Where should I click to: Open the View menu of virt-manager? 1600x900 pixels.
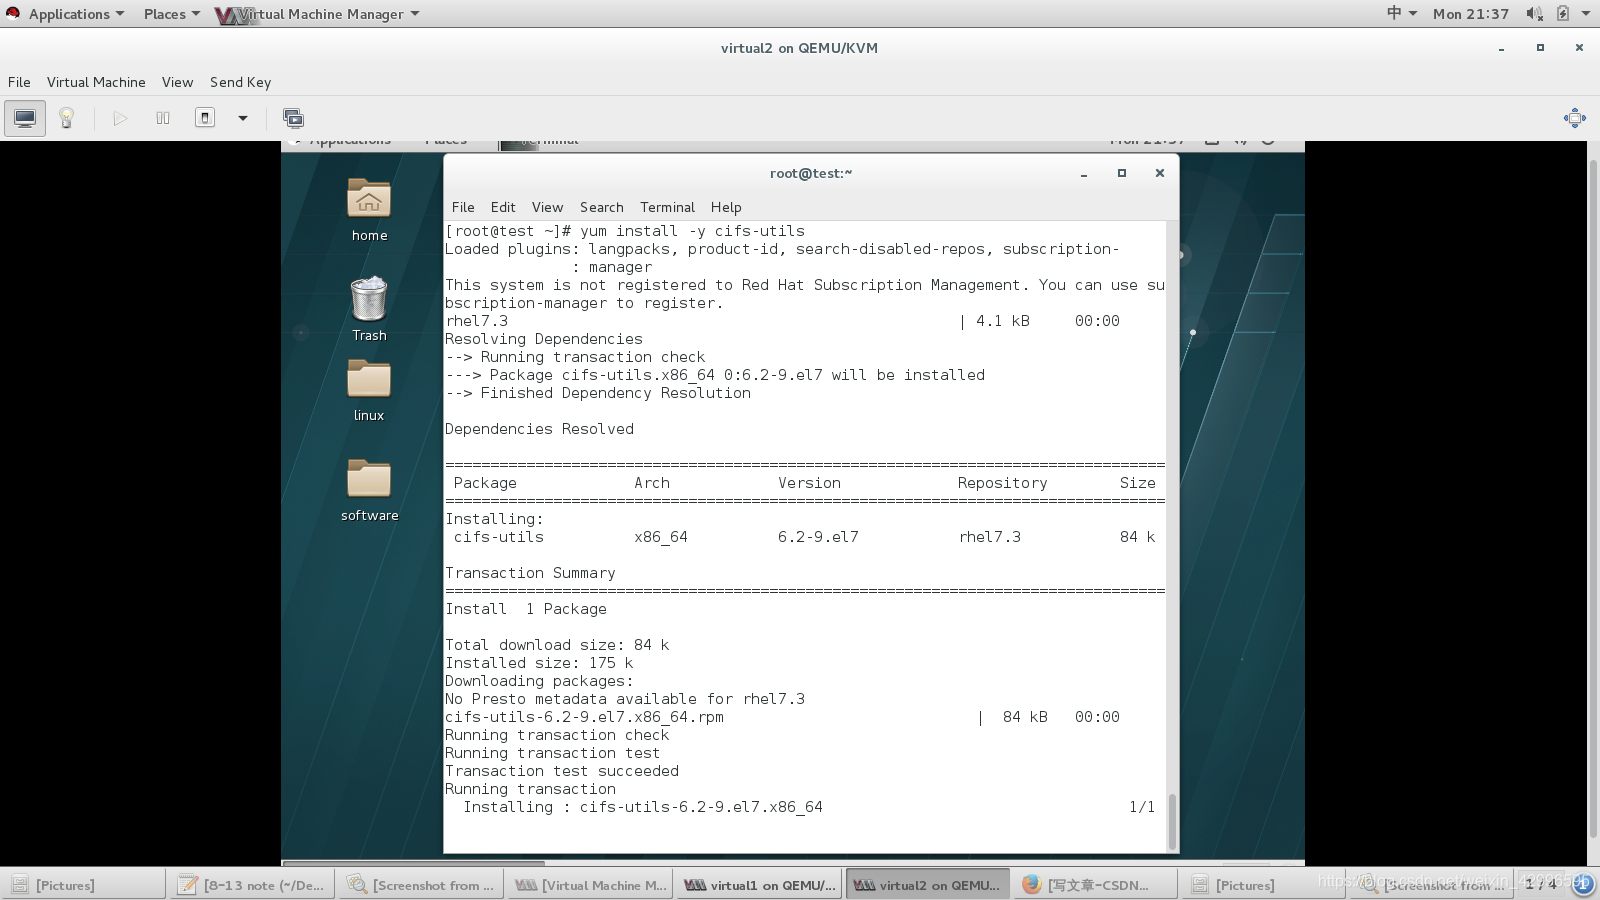pyautogui.click(x=177, y=82)
